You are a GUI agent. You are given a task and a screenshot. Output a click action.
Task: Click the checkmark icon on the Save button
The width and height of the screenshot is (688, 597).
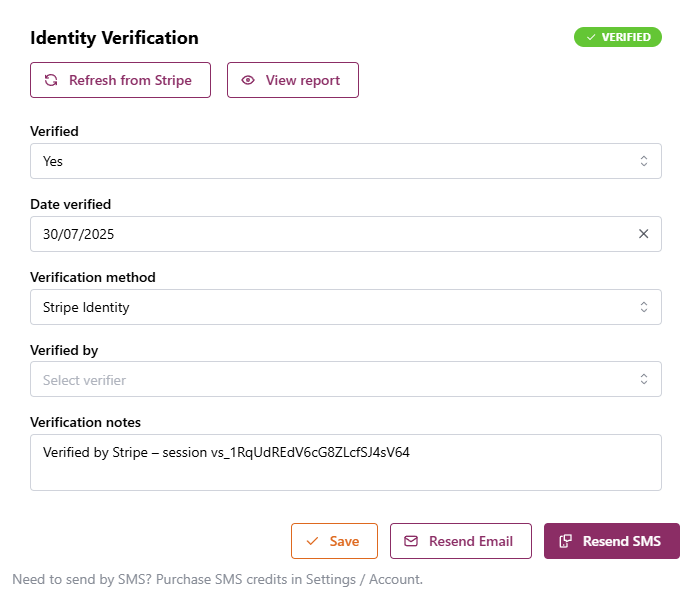coord(312,541)
